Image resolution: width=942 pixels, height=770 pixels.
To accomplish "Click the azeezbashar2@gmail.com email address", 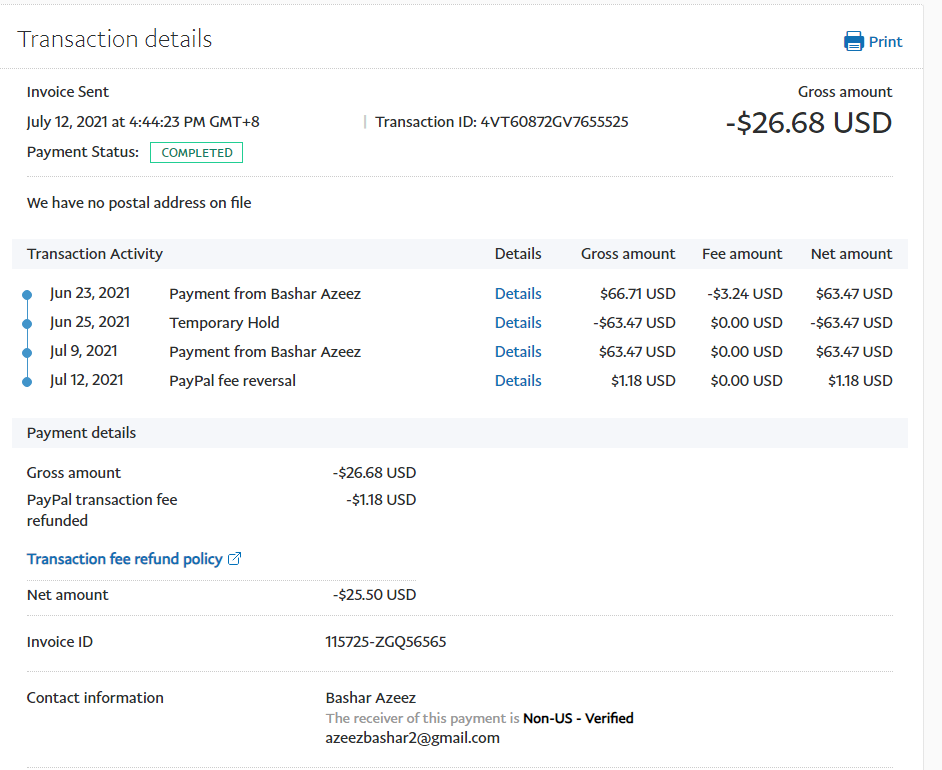I will [412, 738].
